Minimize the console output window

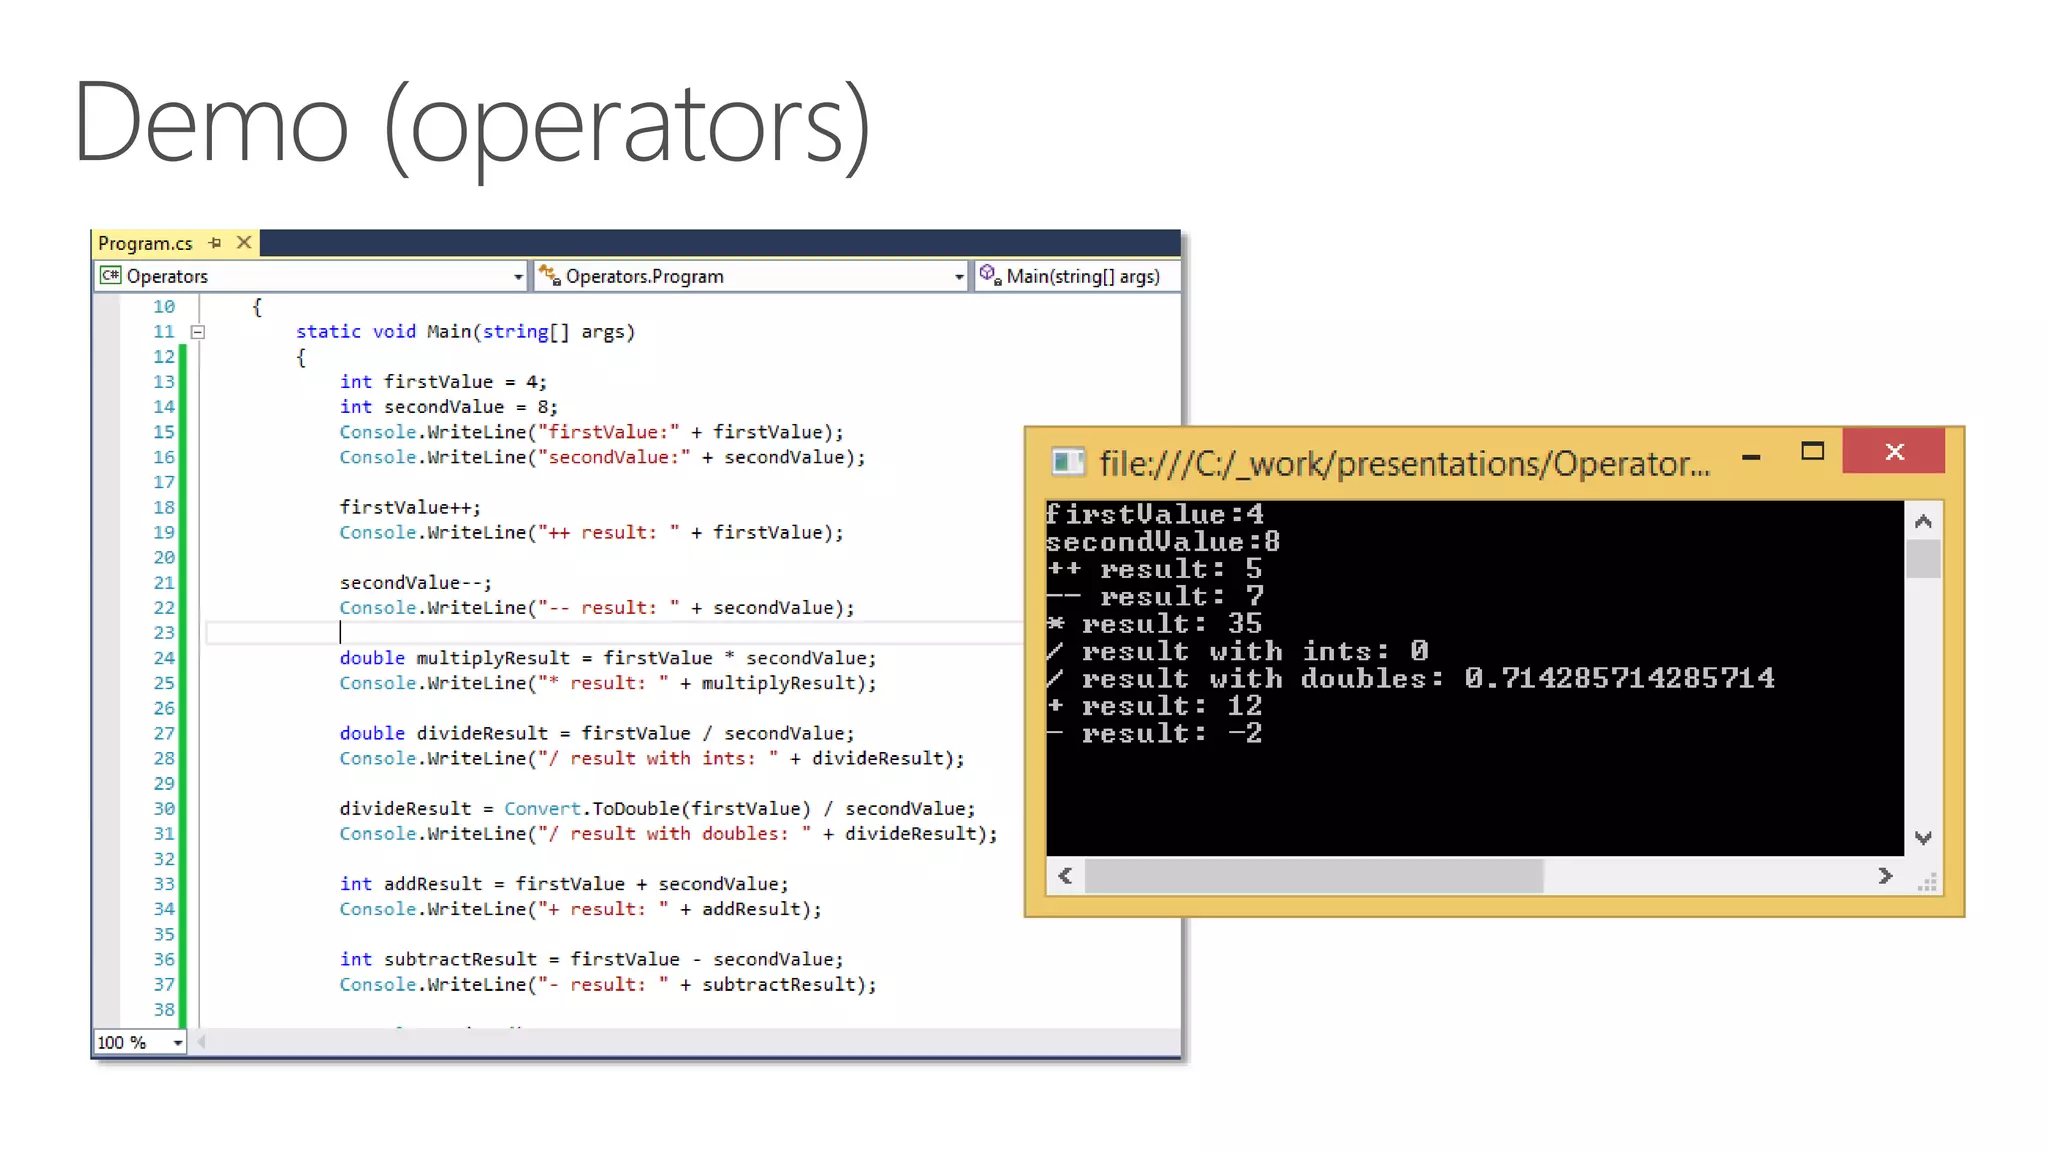pyautogui.click(x=1751, y=456)
